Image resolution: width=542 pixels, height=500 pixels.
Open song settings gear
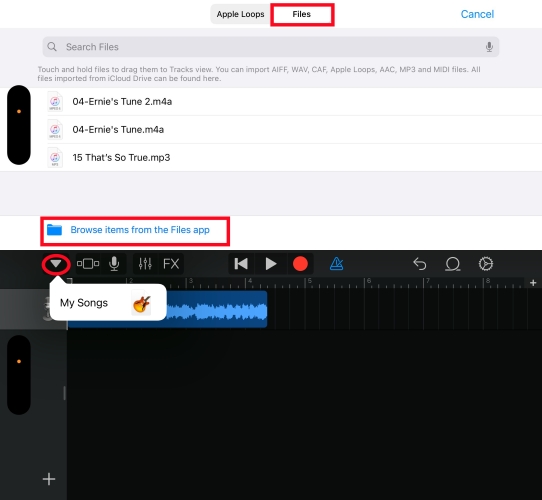coord(486,264)
